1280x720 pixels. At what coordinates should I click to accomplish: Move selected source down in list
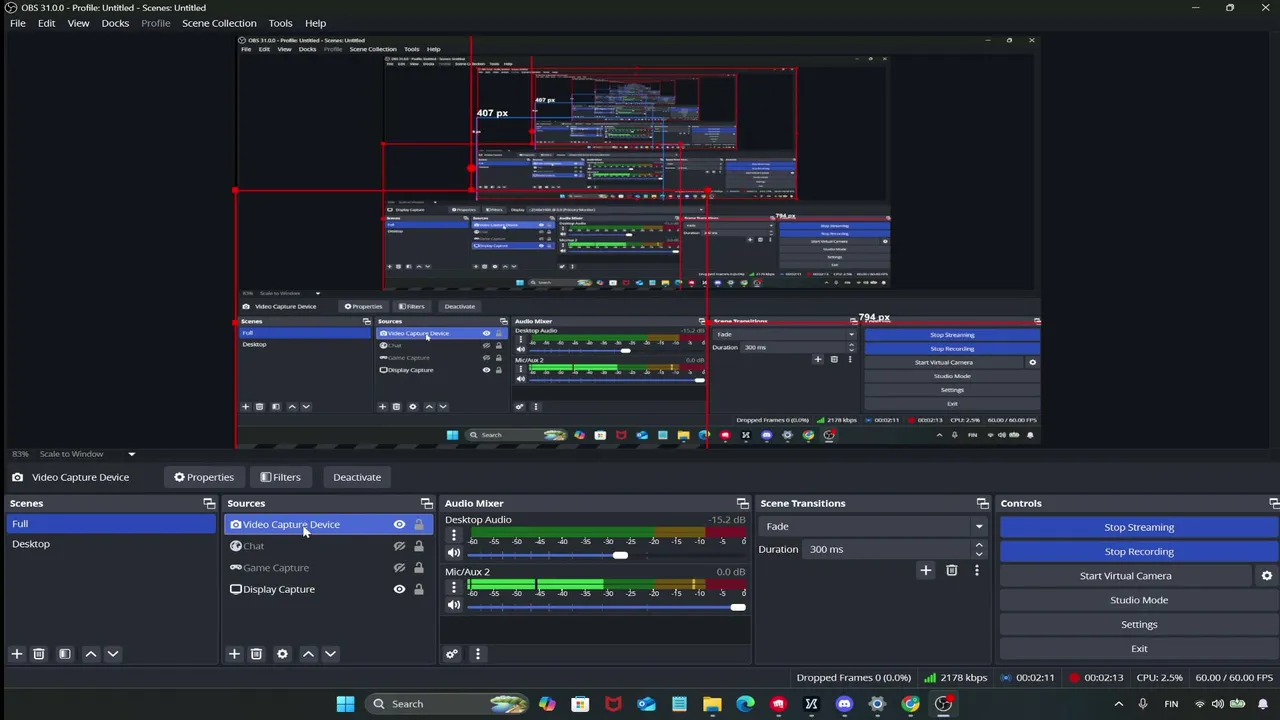(330, 654)
